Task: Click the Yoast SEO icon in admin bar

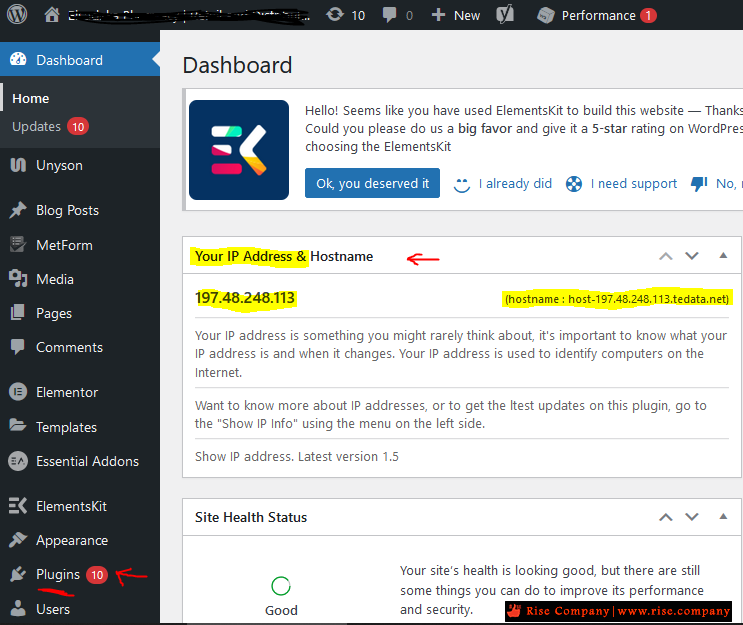Action: 506,15
